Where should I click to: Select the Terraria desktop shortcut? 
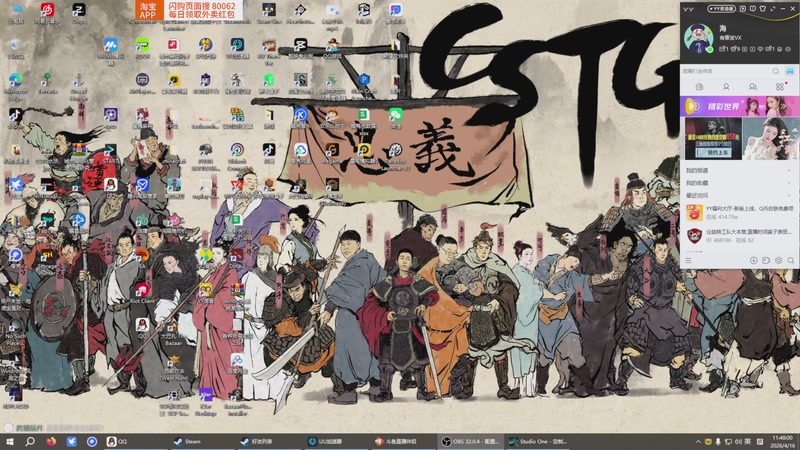(47, 83)
